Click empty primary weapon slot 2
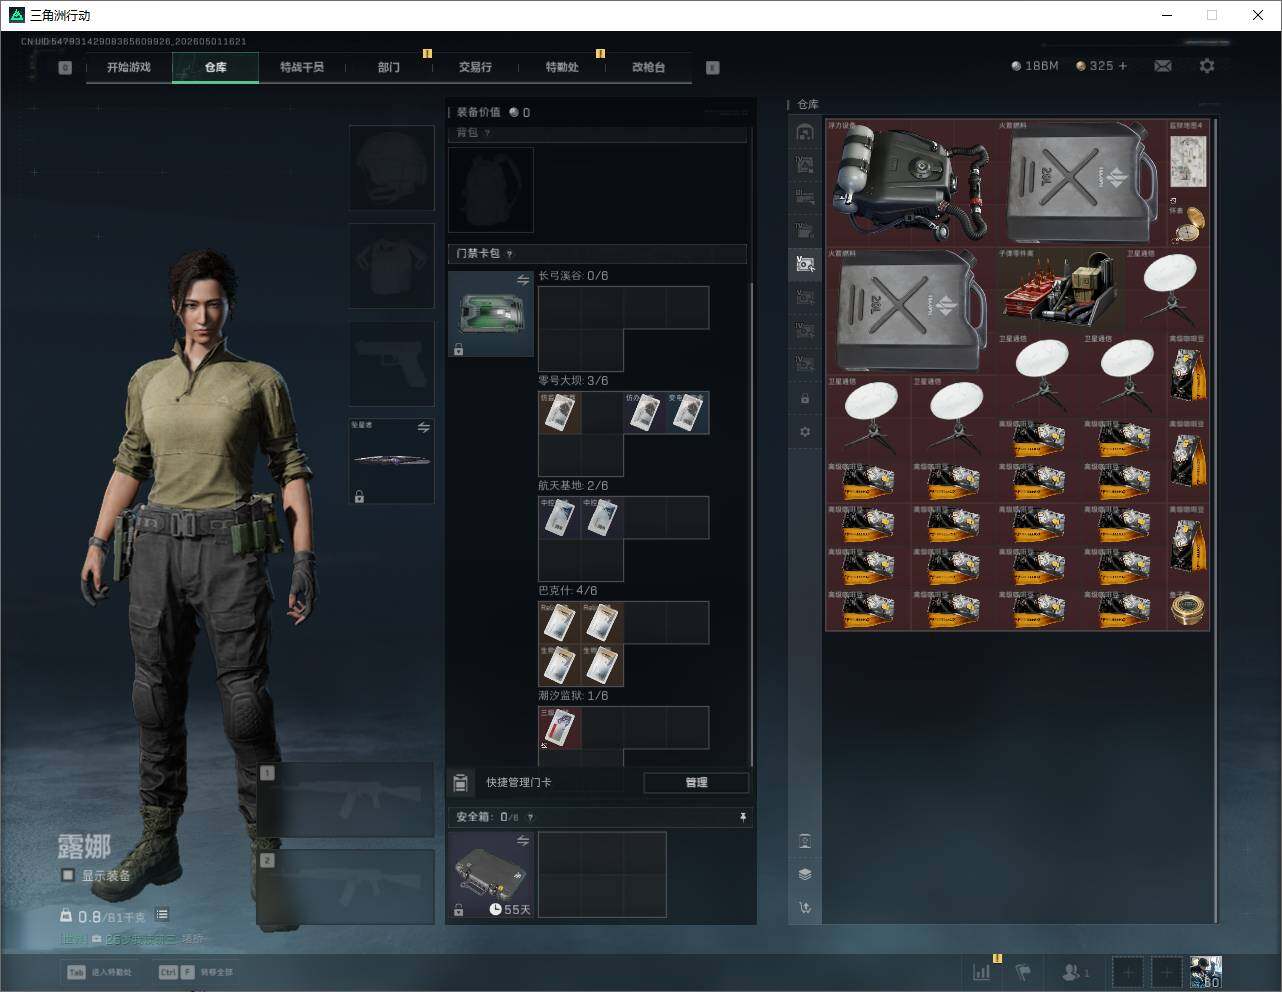 click(x=346, y=887)
